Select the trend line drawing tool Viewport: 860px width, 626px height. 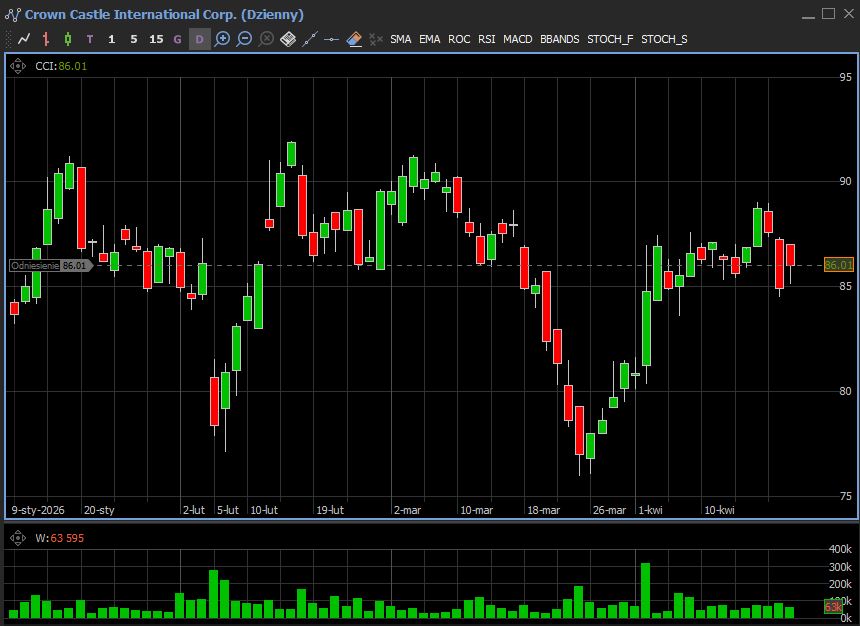coord(310,39)
